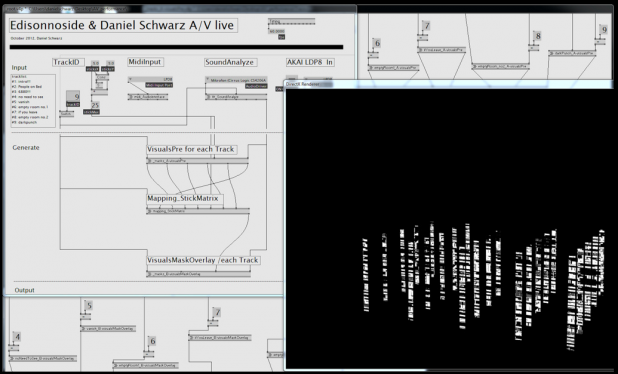This screenshot has height=374, width=618.
Task: Select the equals node below number box 5
Action: (86, 316)
